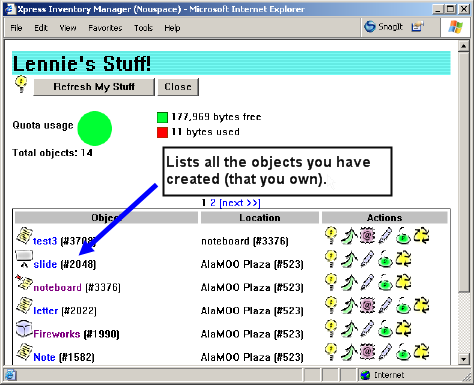Viewport: 474px width, 385px height.
Task: Click pencil edit icon in Fireworks row
Action: [367, 329]
